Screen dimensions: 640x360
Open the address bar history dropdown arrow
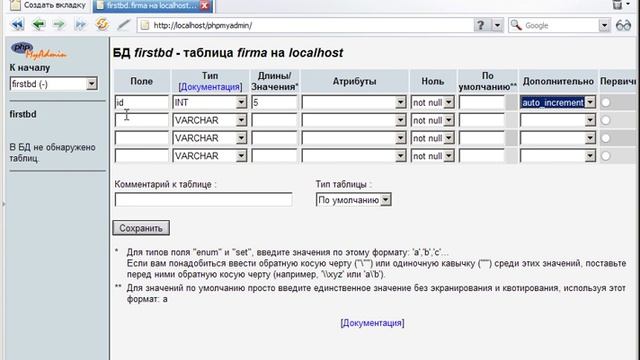(497, 25)
